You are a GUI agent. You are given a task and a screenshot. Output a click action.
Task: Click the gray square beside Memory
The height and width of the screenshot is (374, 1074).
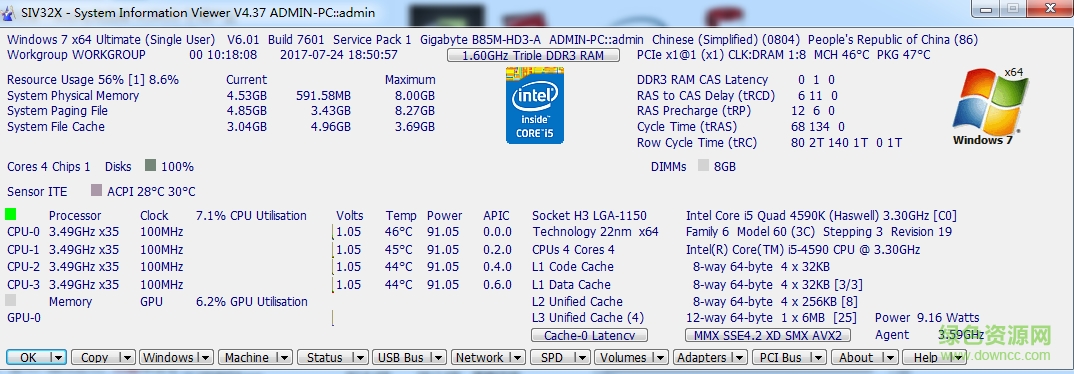pyautogui.click(x=11, y=300)
